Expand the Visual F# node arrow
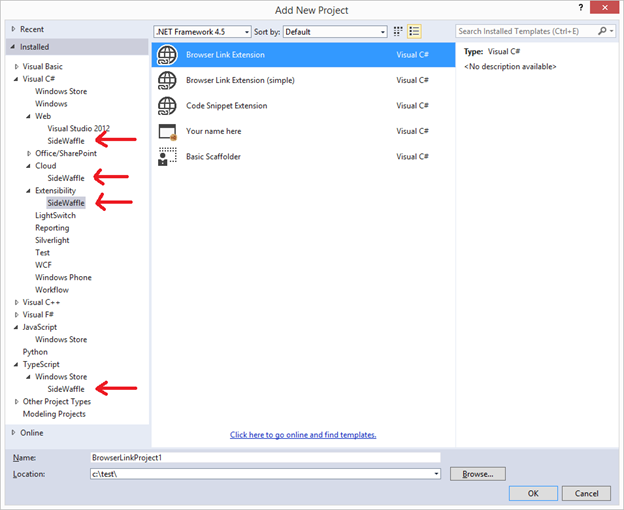The height and width of the screenshot is (510, 624). [x=16, y=315]
